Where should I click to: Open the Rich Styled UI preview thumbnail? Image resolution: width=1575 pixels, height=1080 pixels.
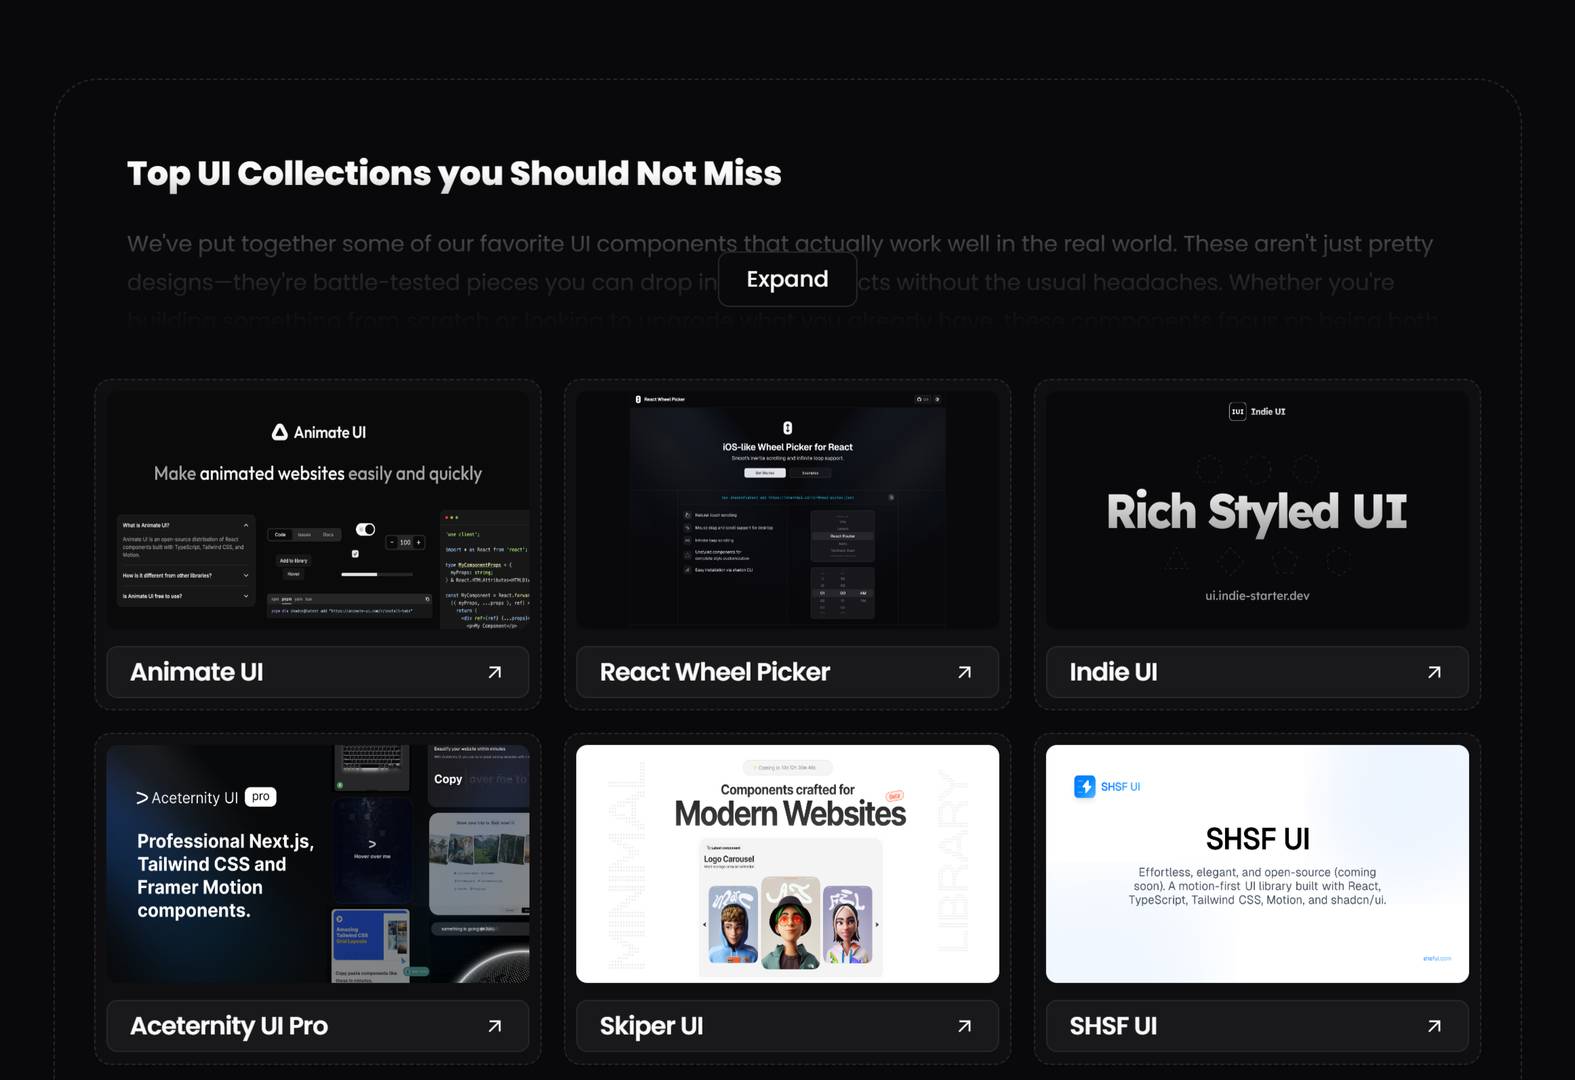(1257, 510)
